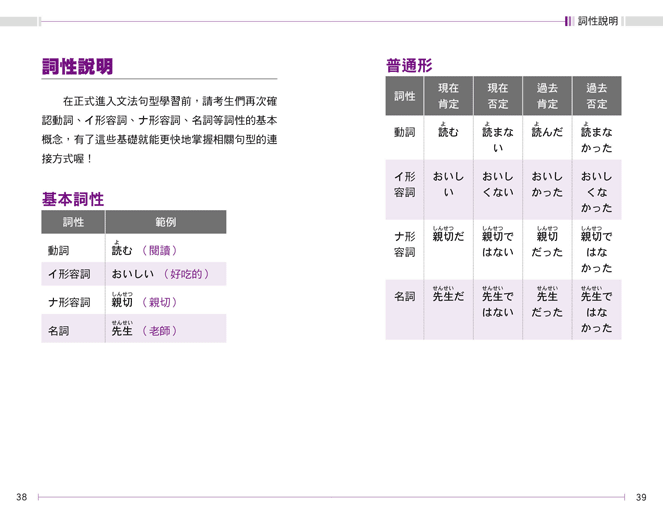Click ナ形容詞 row label in 基本詞性 table
This screenshot has height=516, width=663.
pos(69,302)
